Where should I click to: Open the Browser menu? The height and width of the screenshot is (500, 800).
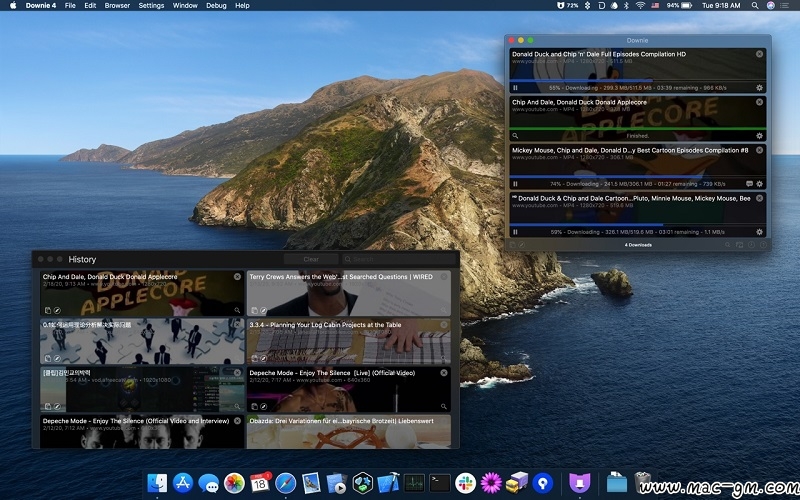coord(117,6)
